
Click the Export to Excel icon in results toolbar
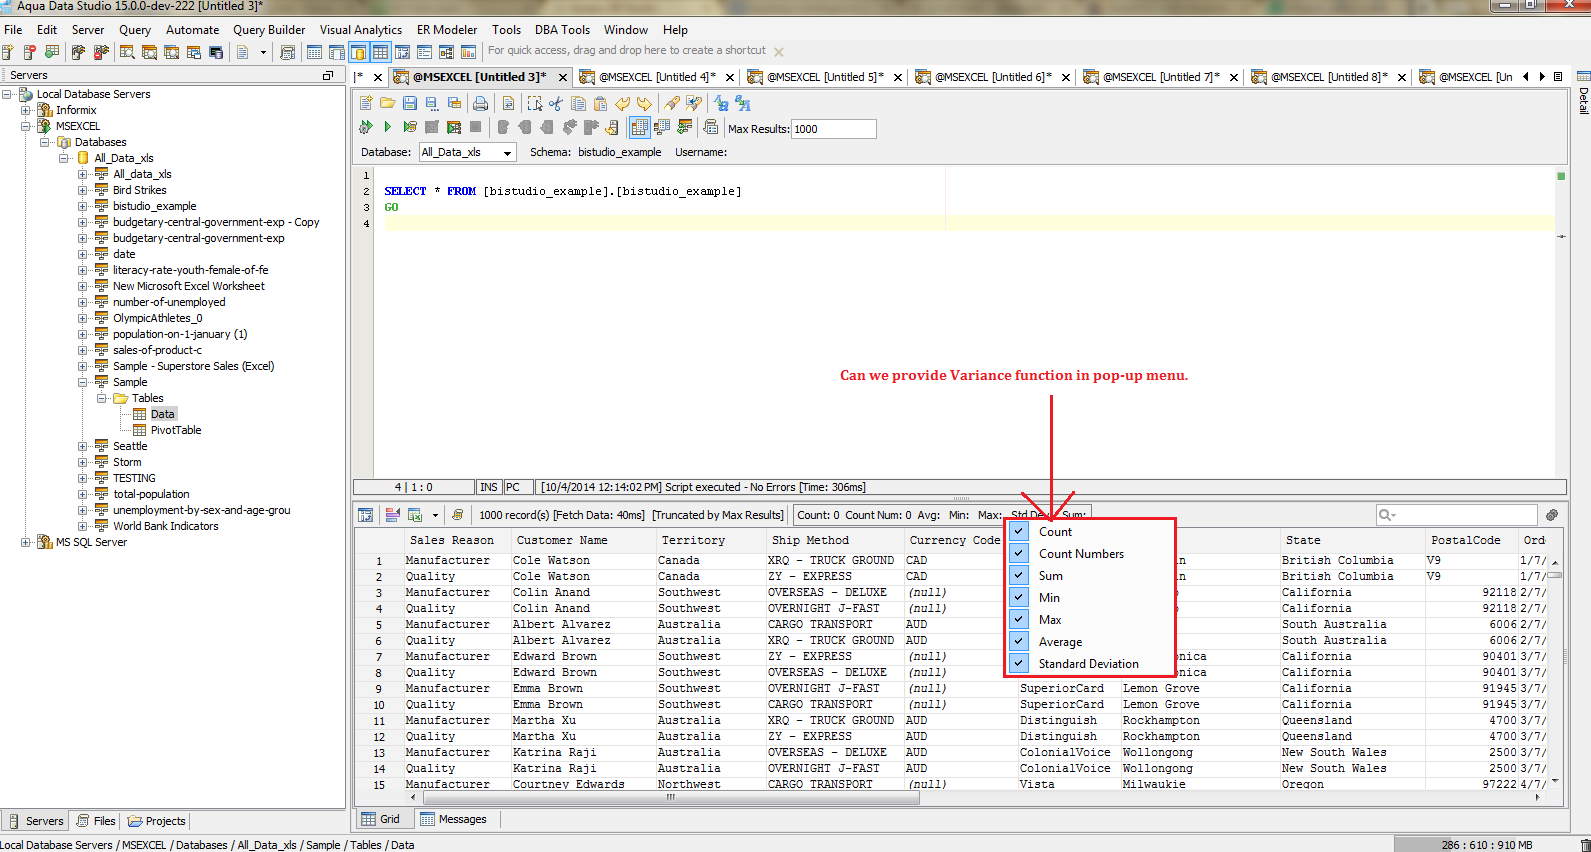point(414,515)
